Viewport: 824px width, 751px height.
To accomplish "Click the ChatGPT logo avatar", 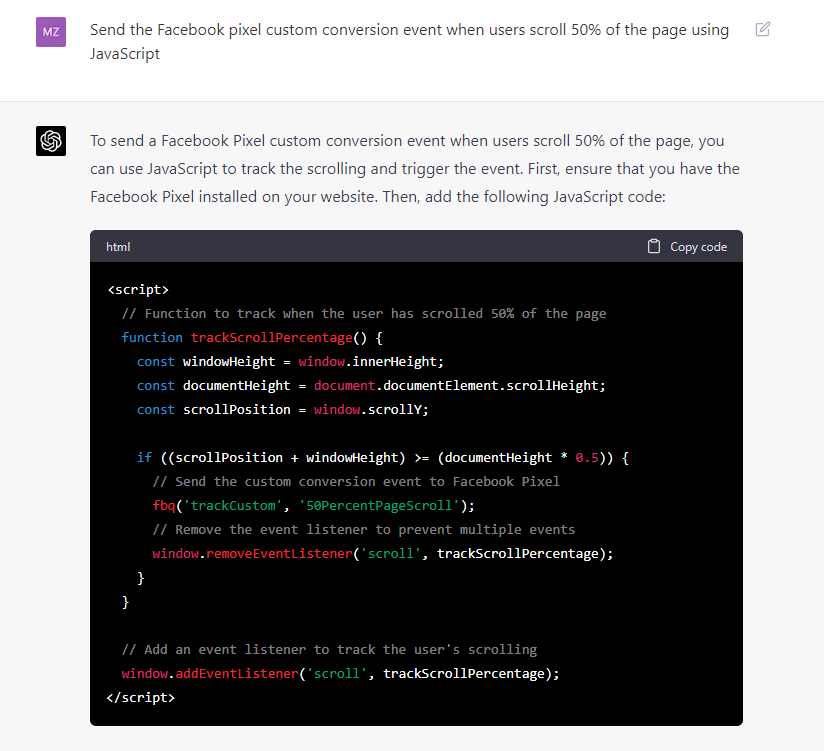I will 51,141.
